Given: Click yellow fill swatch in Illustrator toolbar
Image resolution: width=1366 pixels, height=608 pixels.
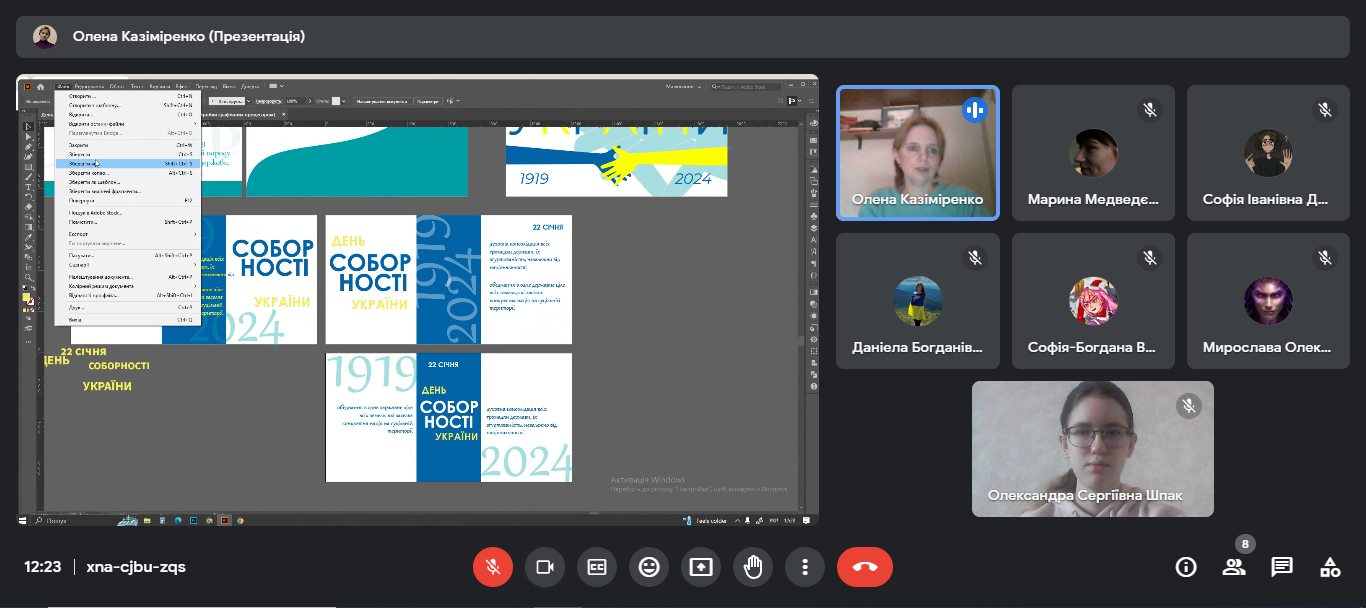Looking at the screenshot, I should tap(26, 297).
